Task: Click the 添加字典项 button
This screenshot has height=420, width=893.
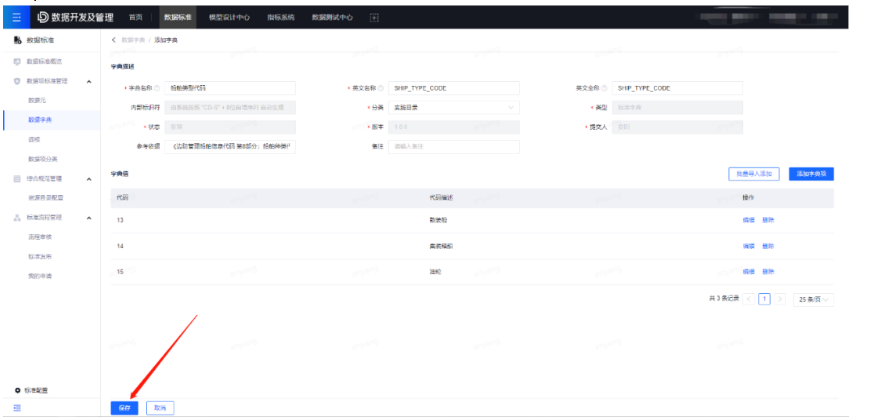Action: 811,174
